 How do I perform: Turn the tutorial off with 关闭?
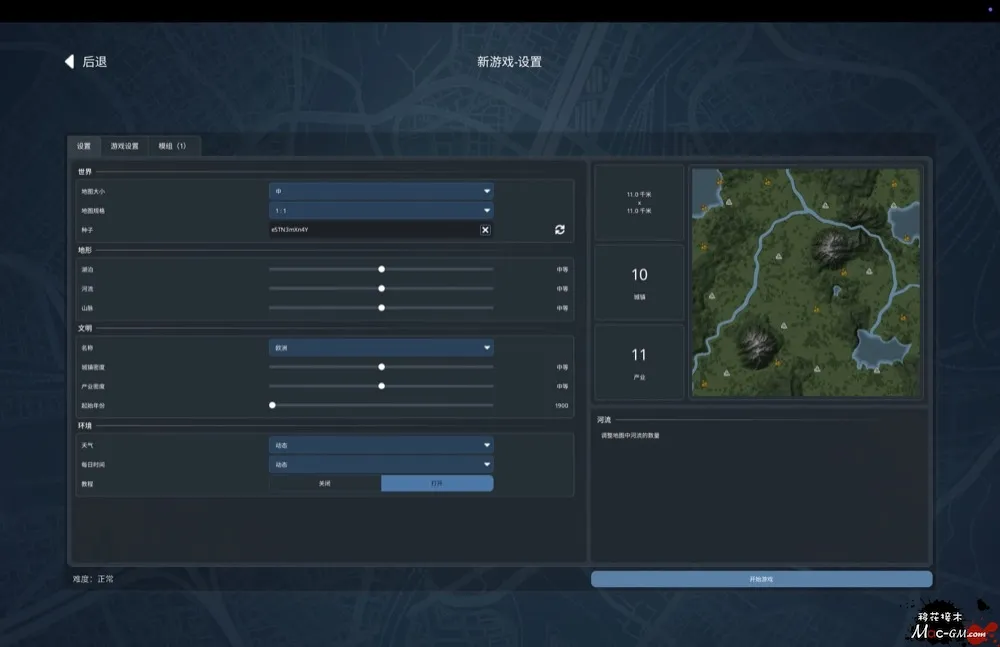[x=325, y=484]
